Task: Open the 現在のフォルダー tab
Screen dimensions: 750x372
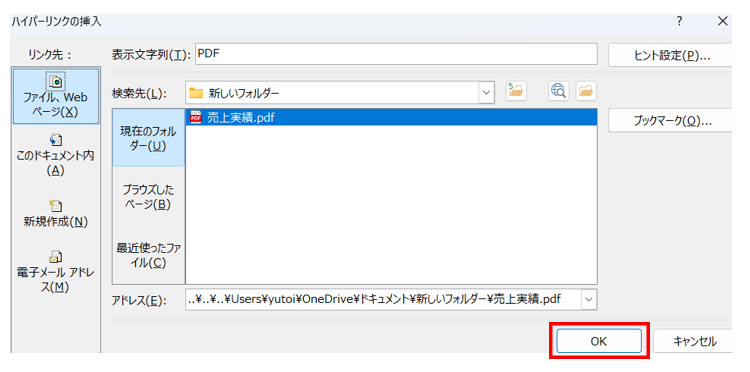Action: point(149,138)
